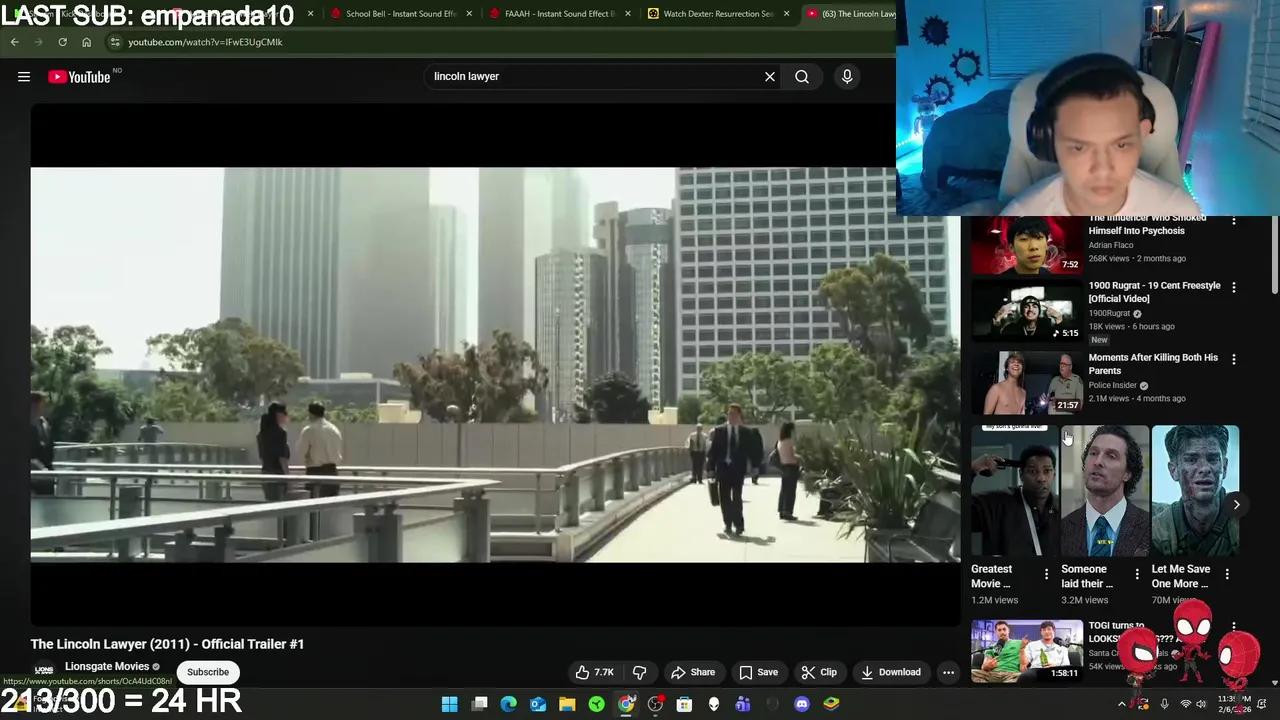Close the FAAAH sound effect tab
The width and height of the screenshot is (1280, 720).
[x=628, y=14]
